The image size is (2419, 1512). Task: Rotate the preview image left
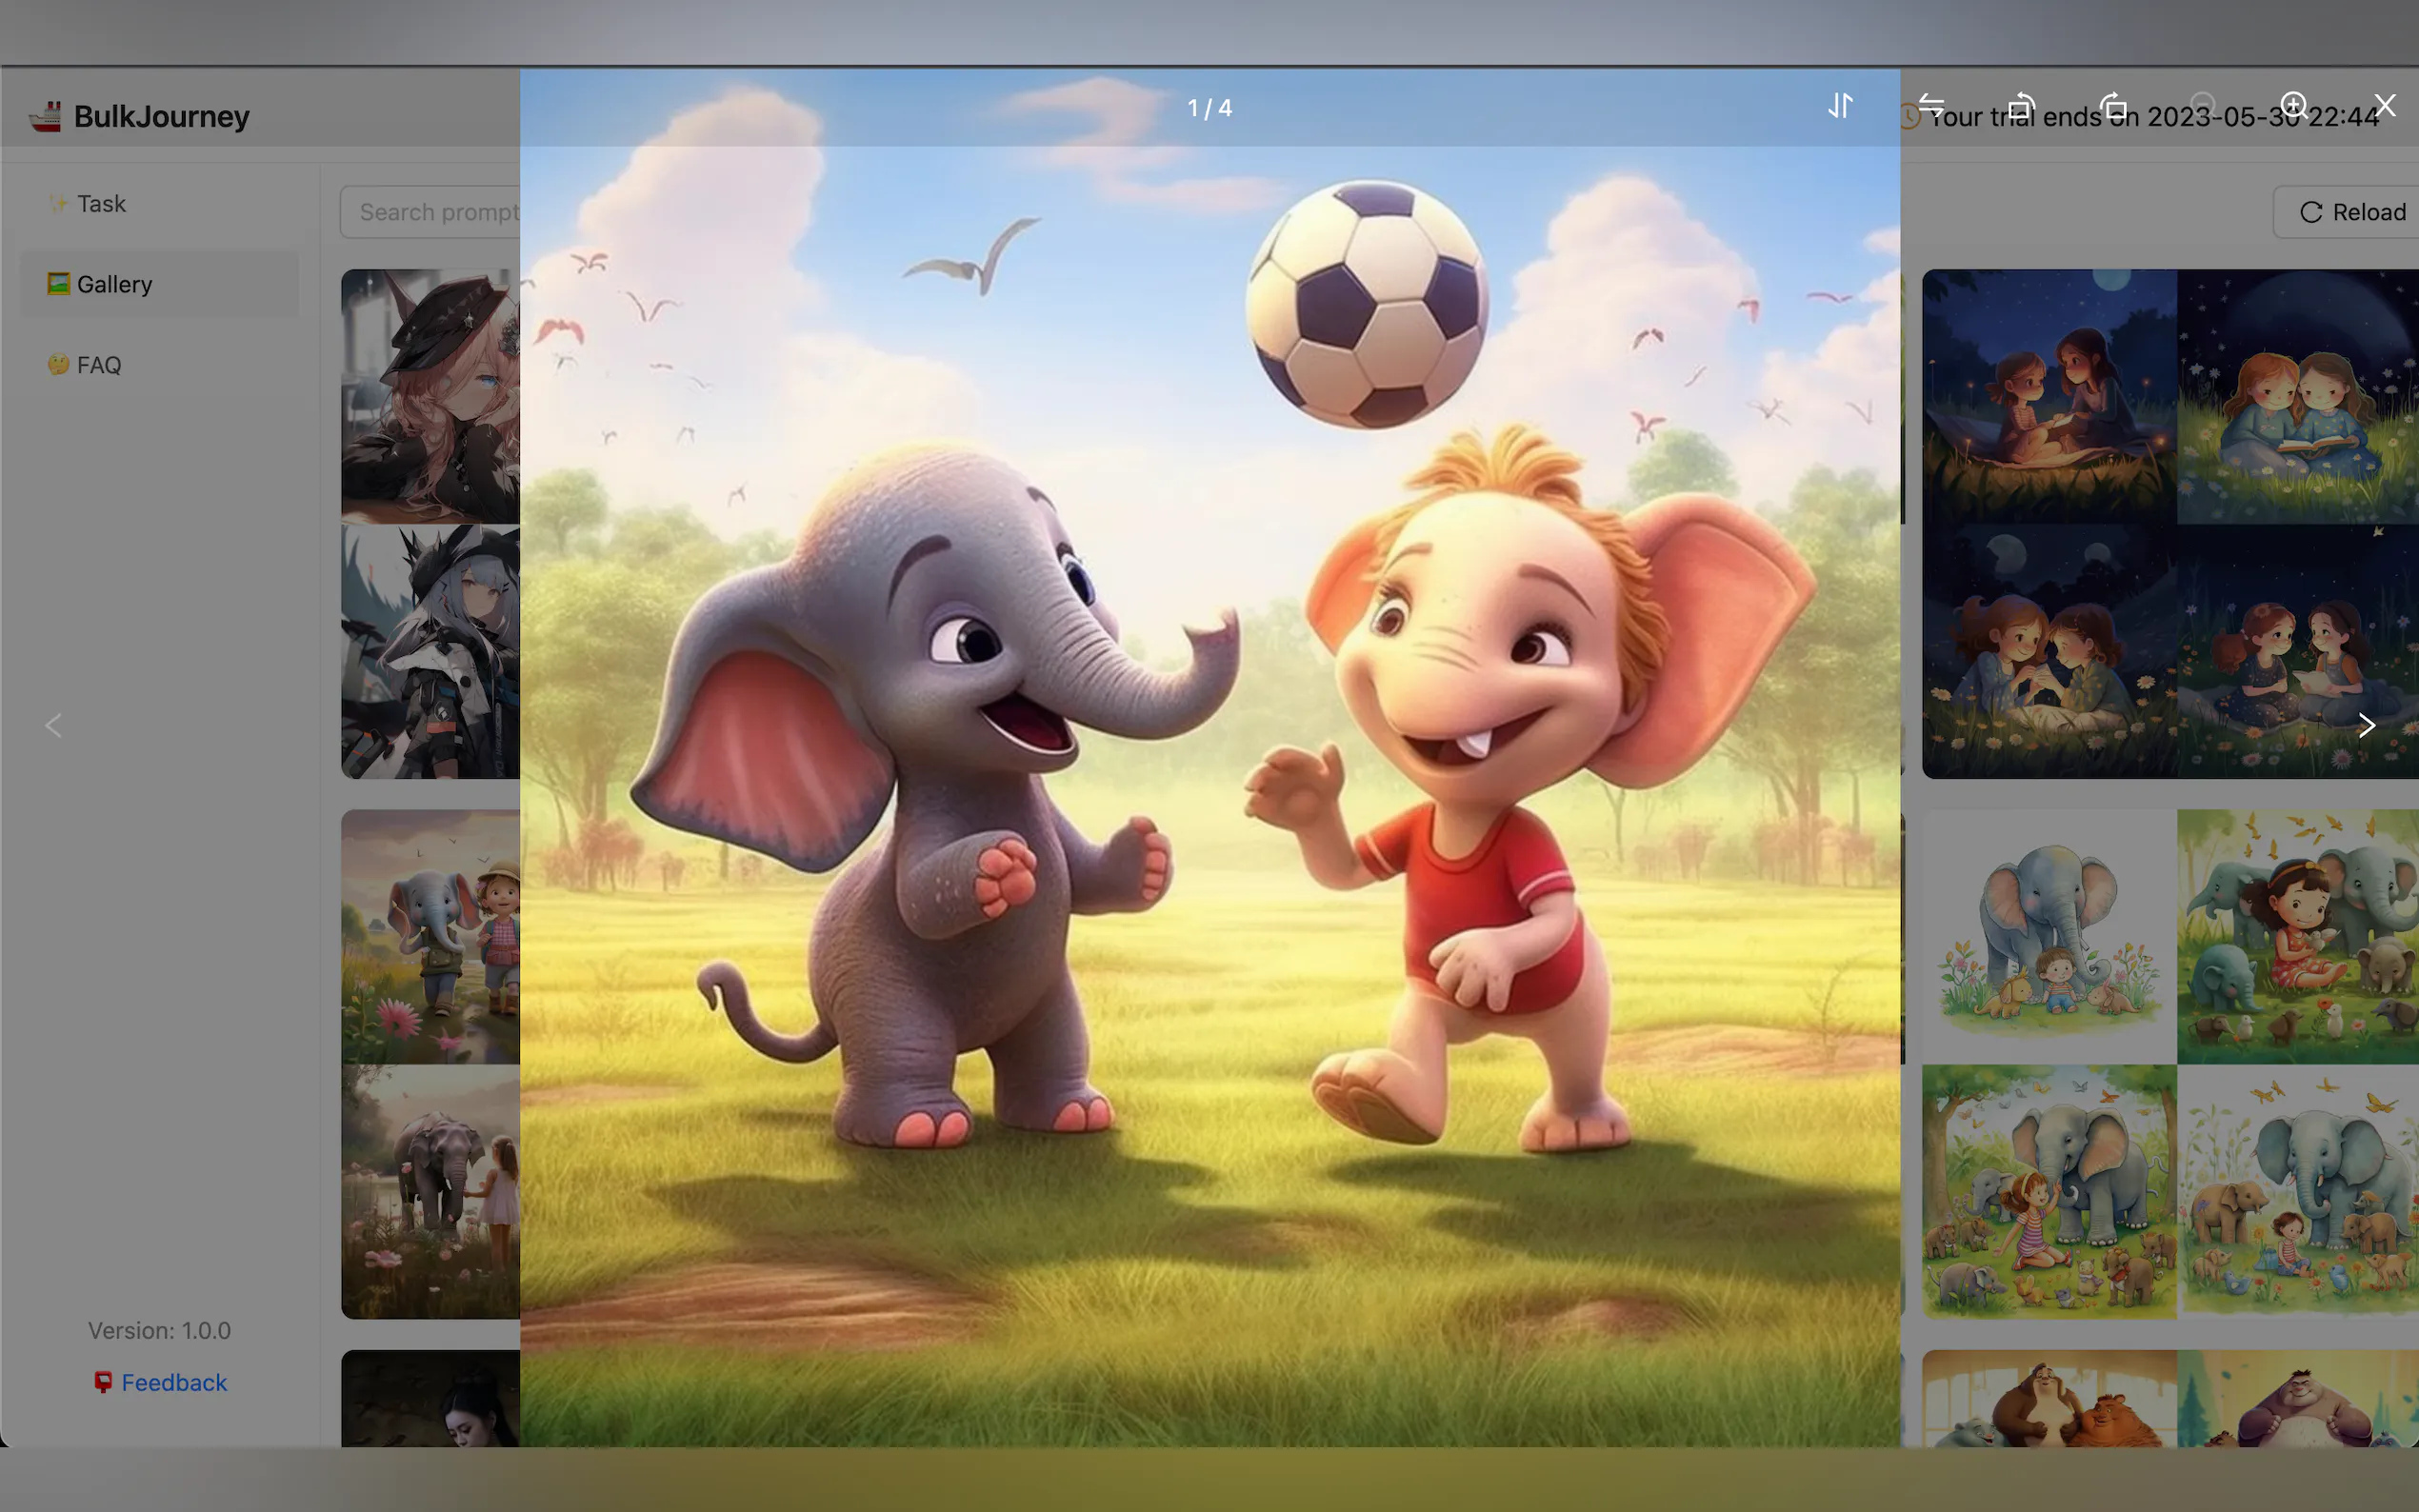coord(2021,106)
